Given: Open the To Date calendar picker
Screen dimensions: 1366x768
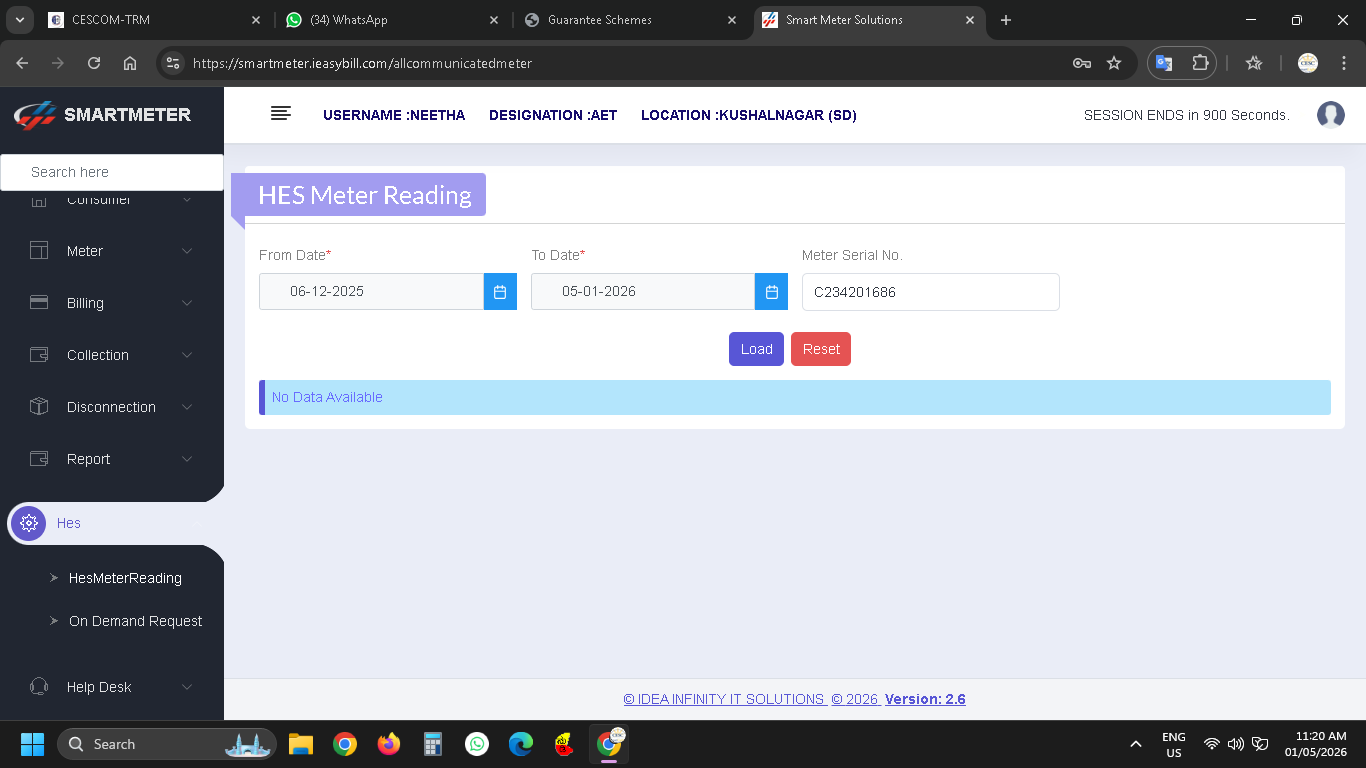Looking at the screenshot, I should click(x=771, y=292).
